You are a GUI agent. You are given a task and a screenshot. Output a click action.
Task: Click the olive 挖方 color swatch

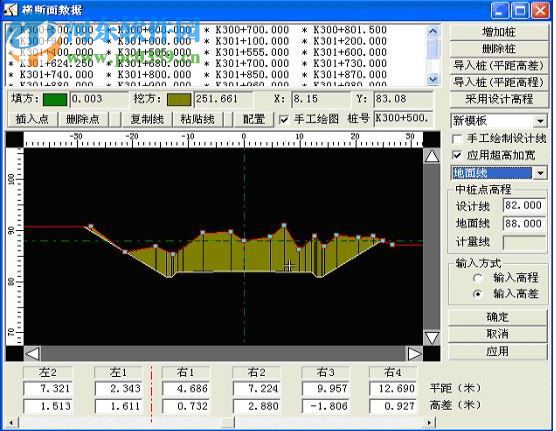tap(179, 99)
